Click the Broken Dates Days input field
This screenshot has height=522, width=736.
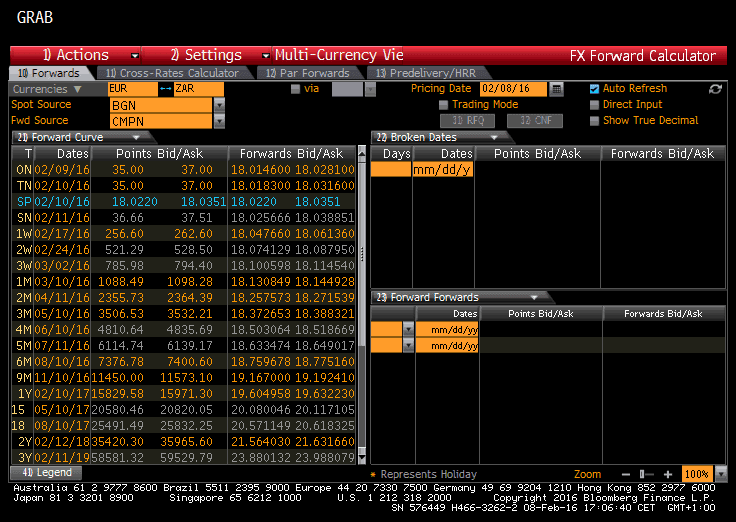pos(391,169)
